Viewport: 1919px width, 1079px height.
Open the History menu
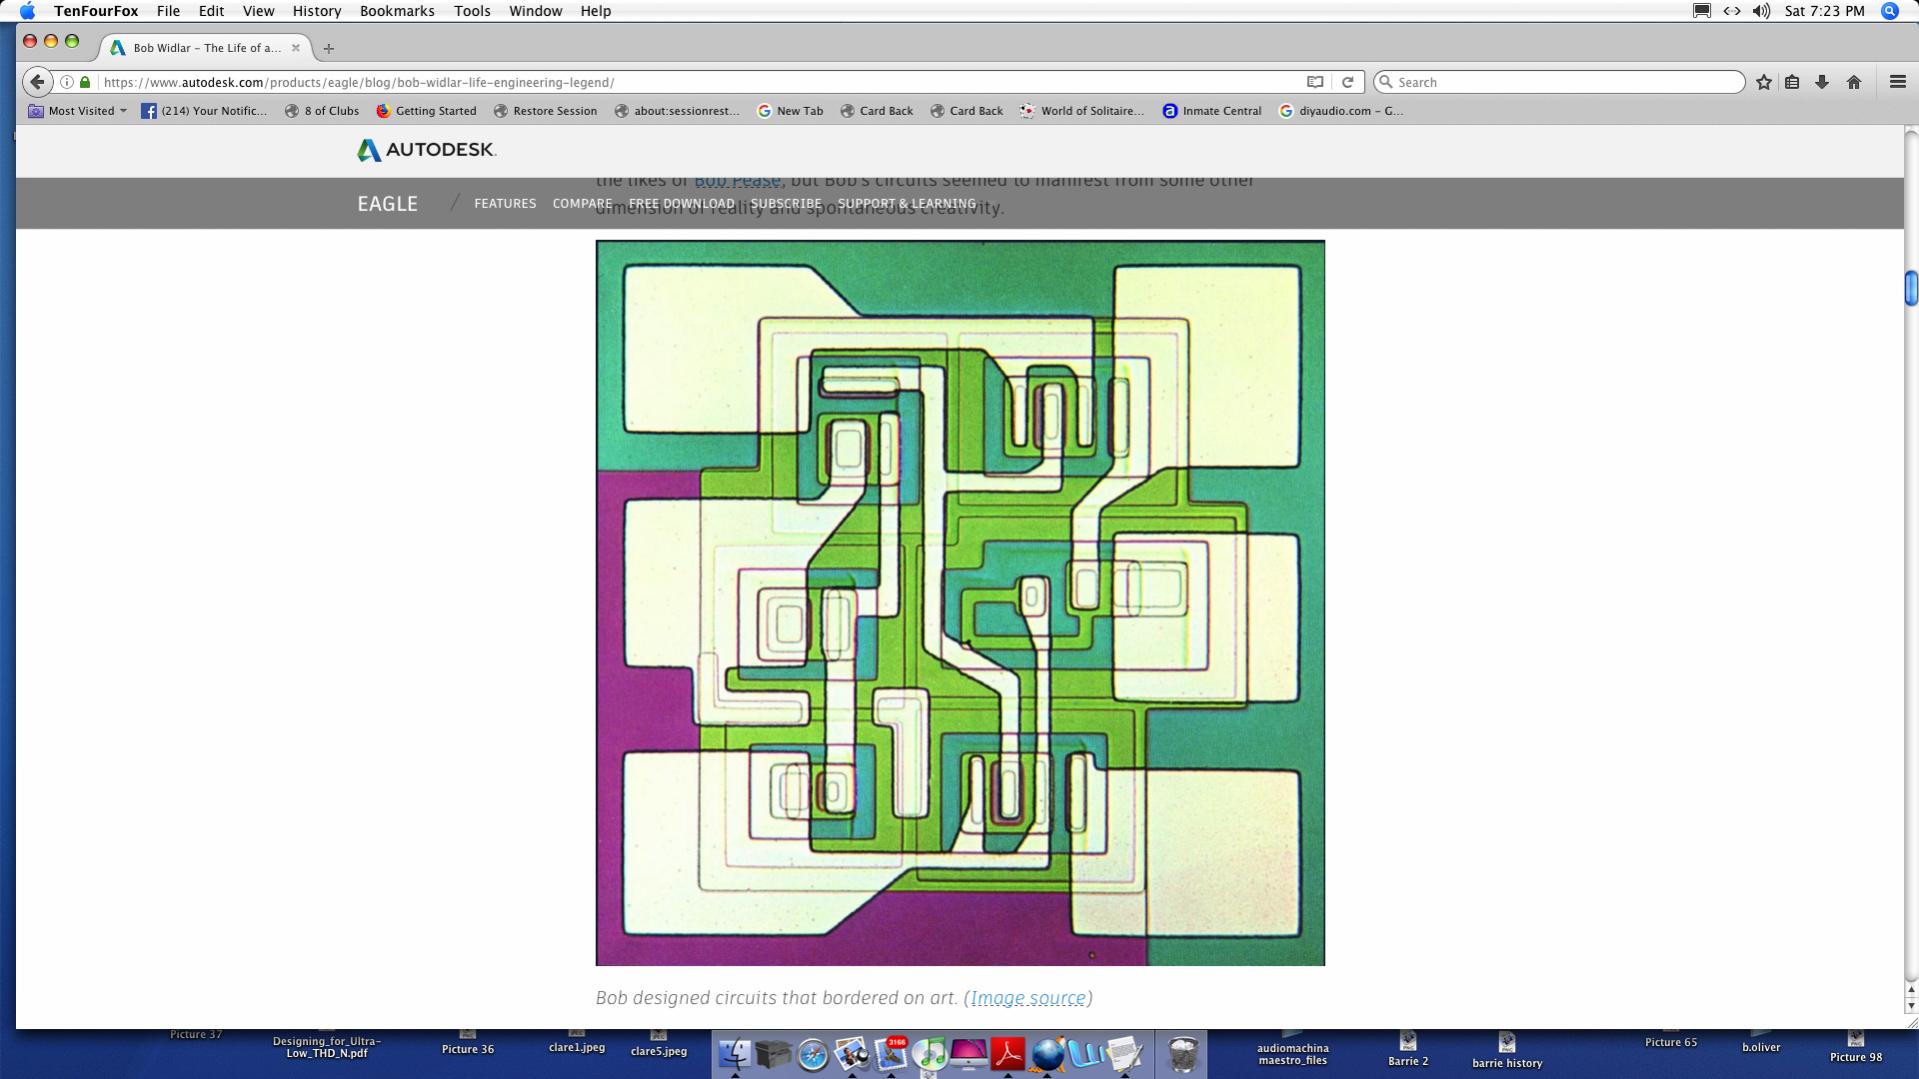(x=316, y=11)
